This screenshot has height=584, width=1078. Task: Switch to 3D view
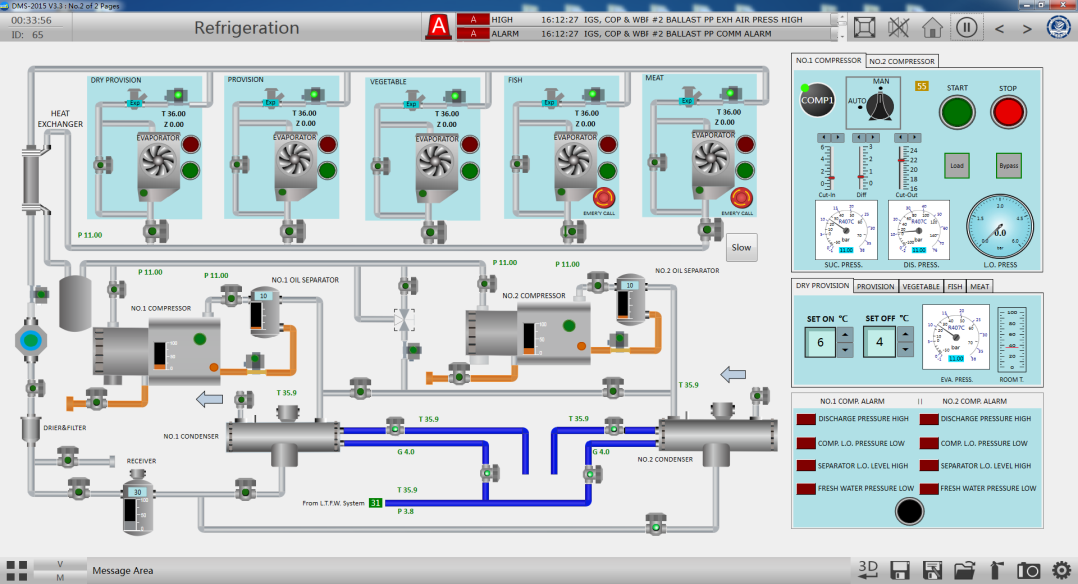[x=869, y=570]
